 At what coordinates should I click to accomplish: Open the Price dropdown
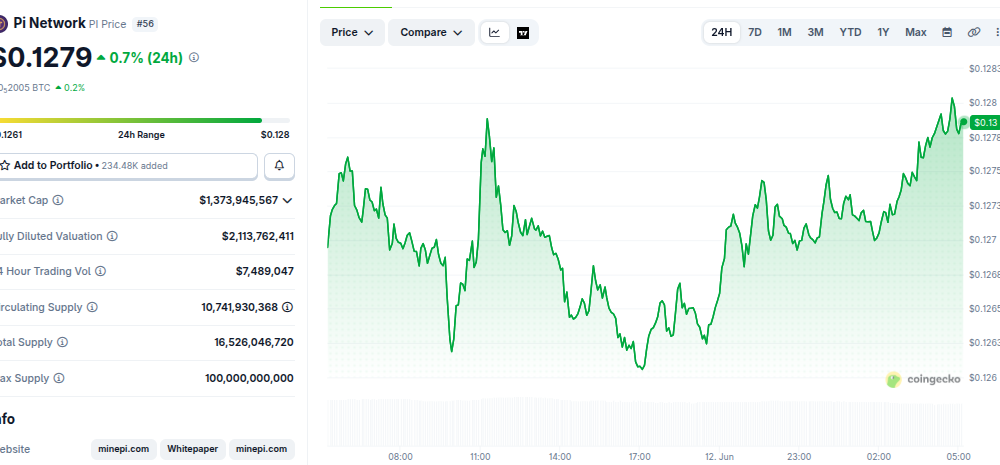(352, 33)
